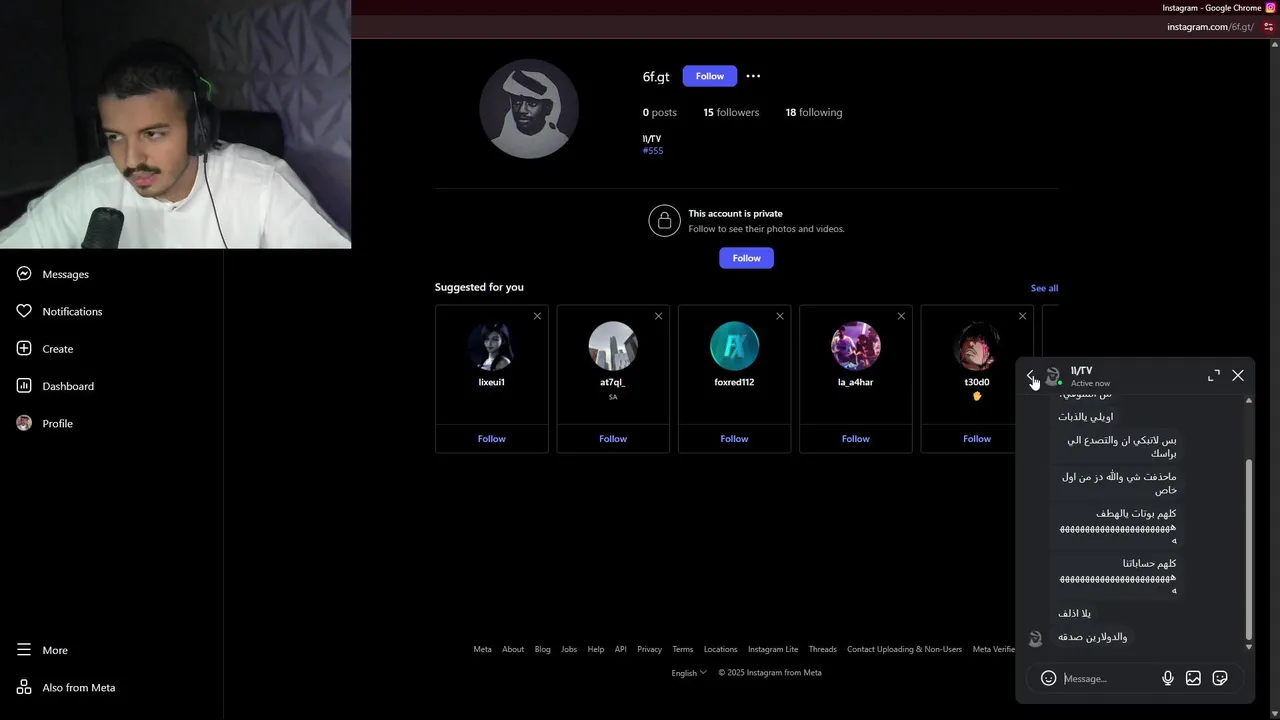Viewport: 1280px width, 720px height.
Task: Dismiss t30d0 suggestion card
Action: point(1022,316)
